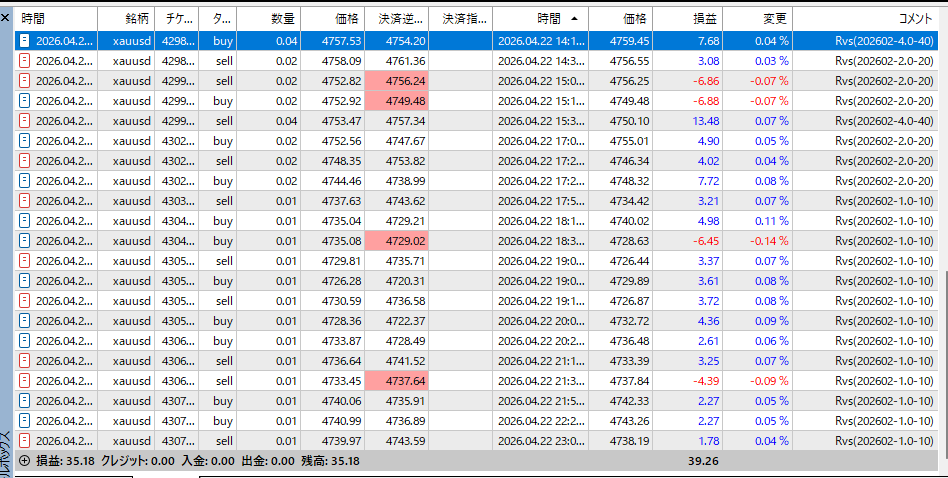
Task: Click the red sell icon on the 4753.47 row
Action: point(25,121)
